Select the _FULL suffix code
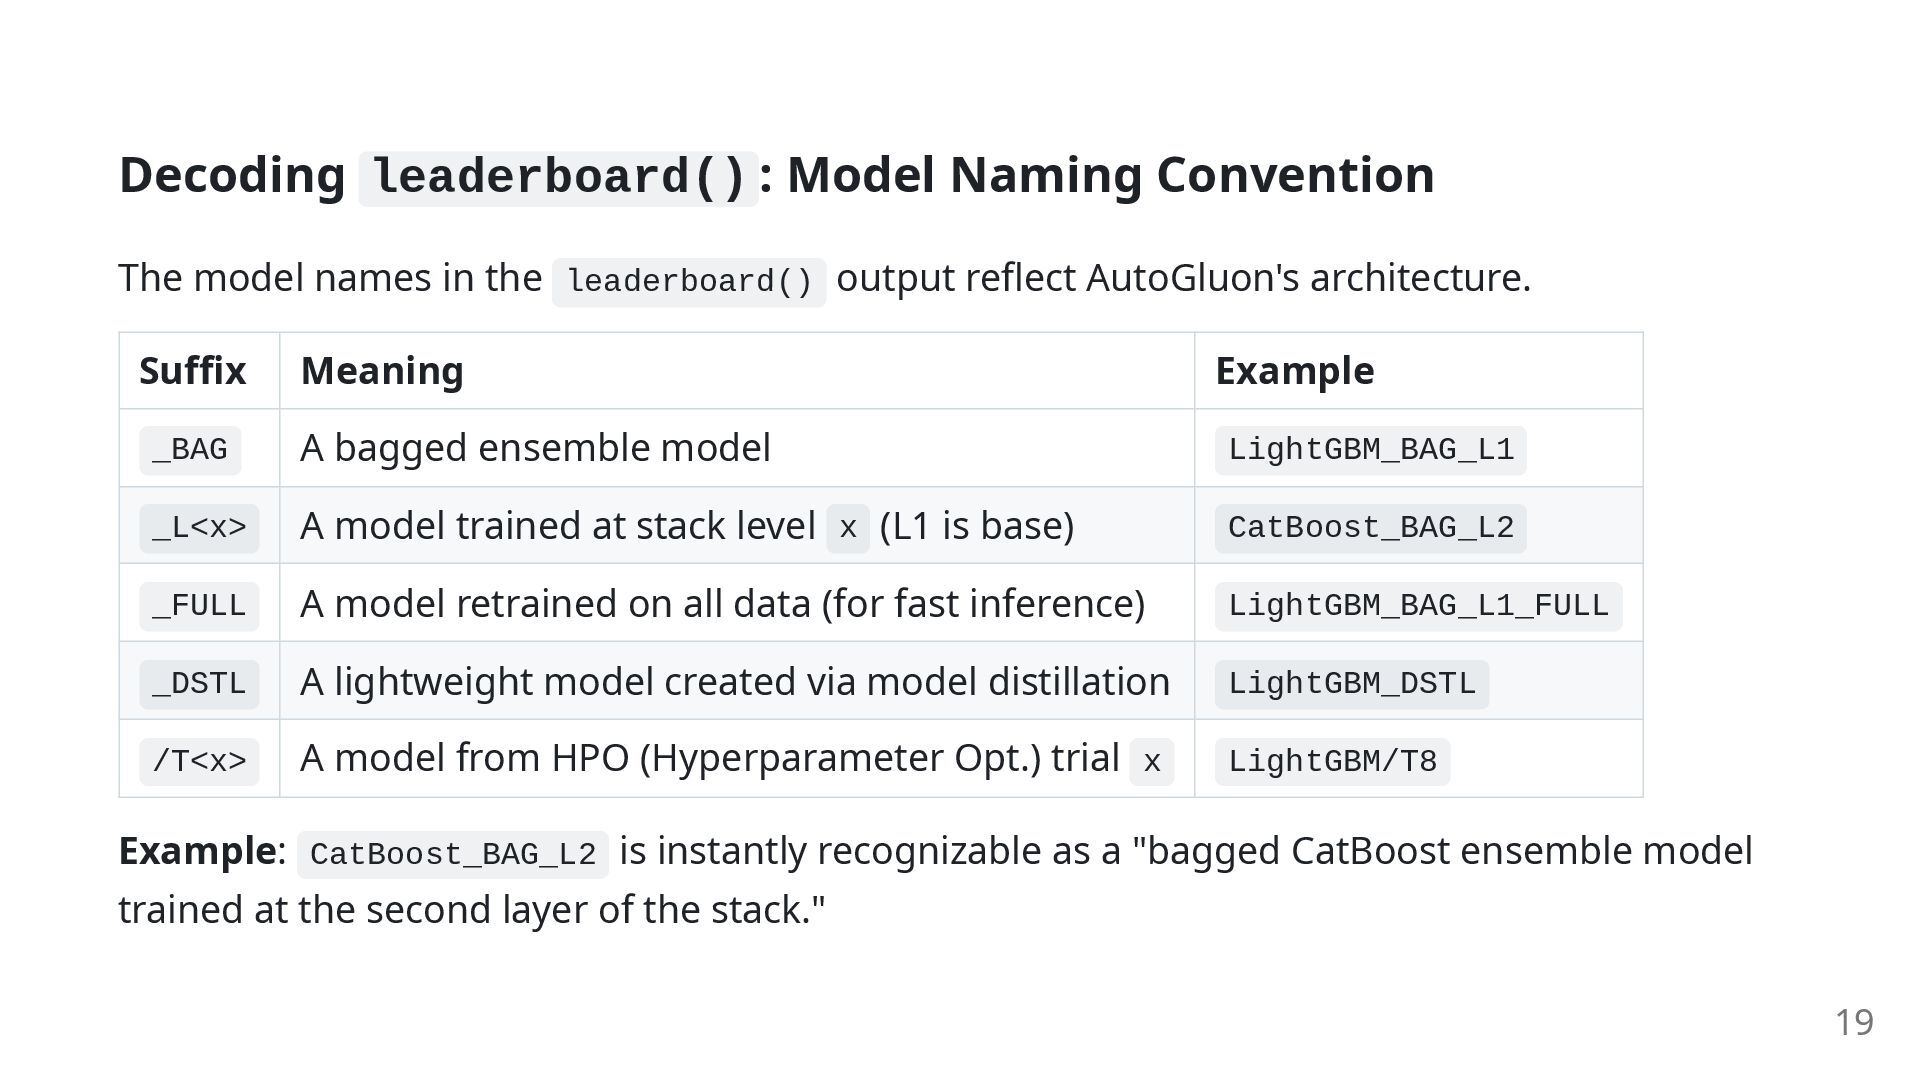The height and width of the screenshot is (1080, 1920). point(199,606)
